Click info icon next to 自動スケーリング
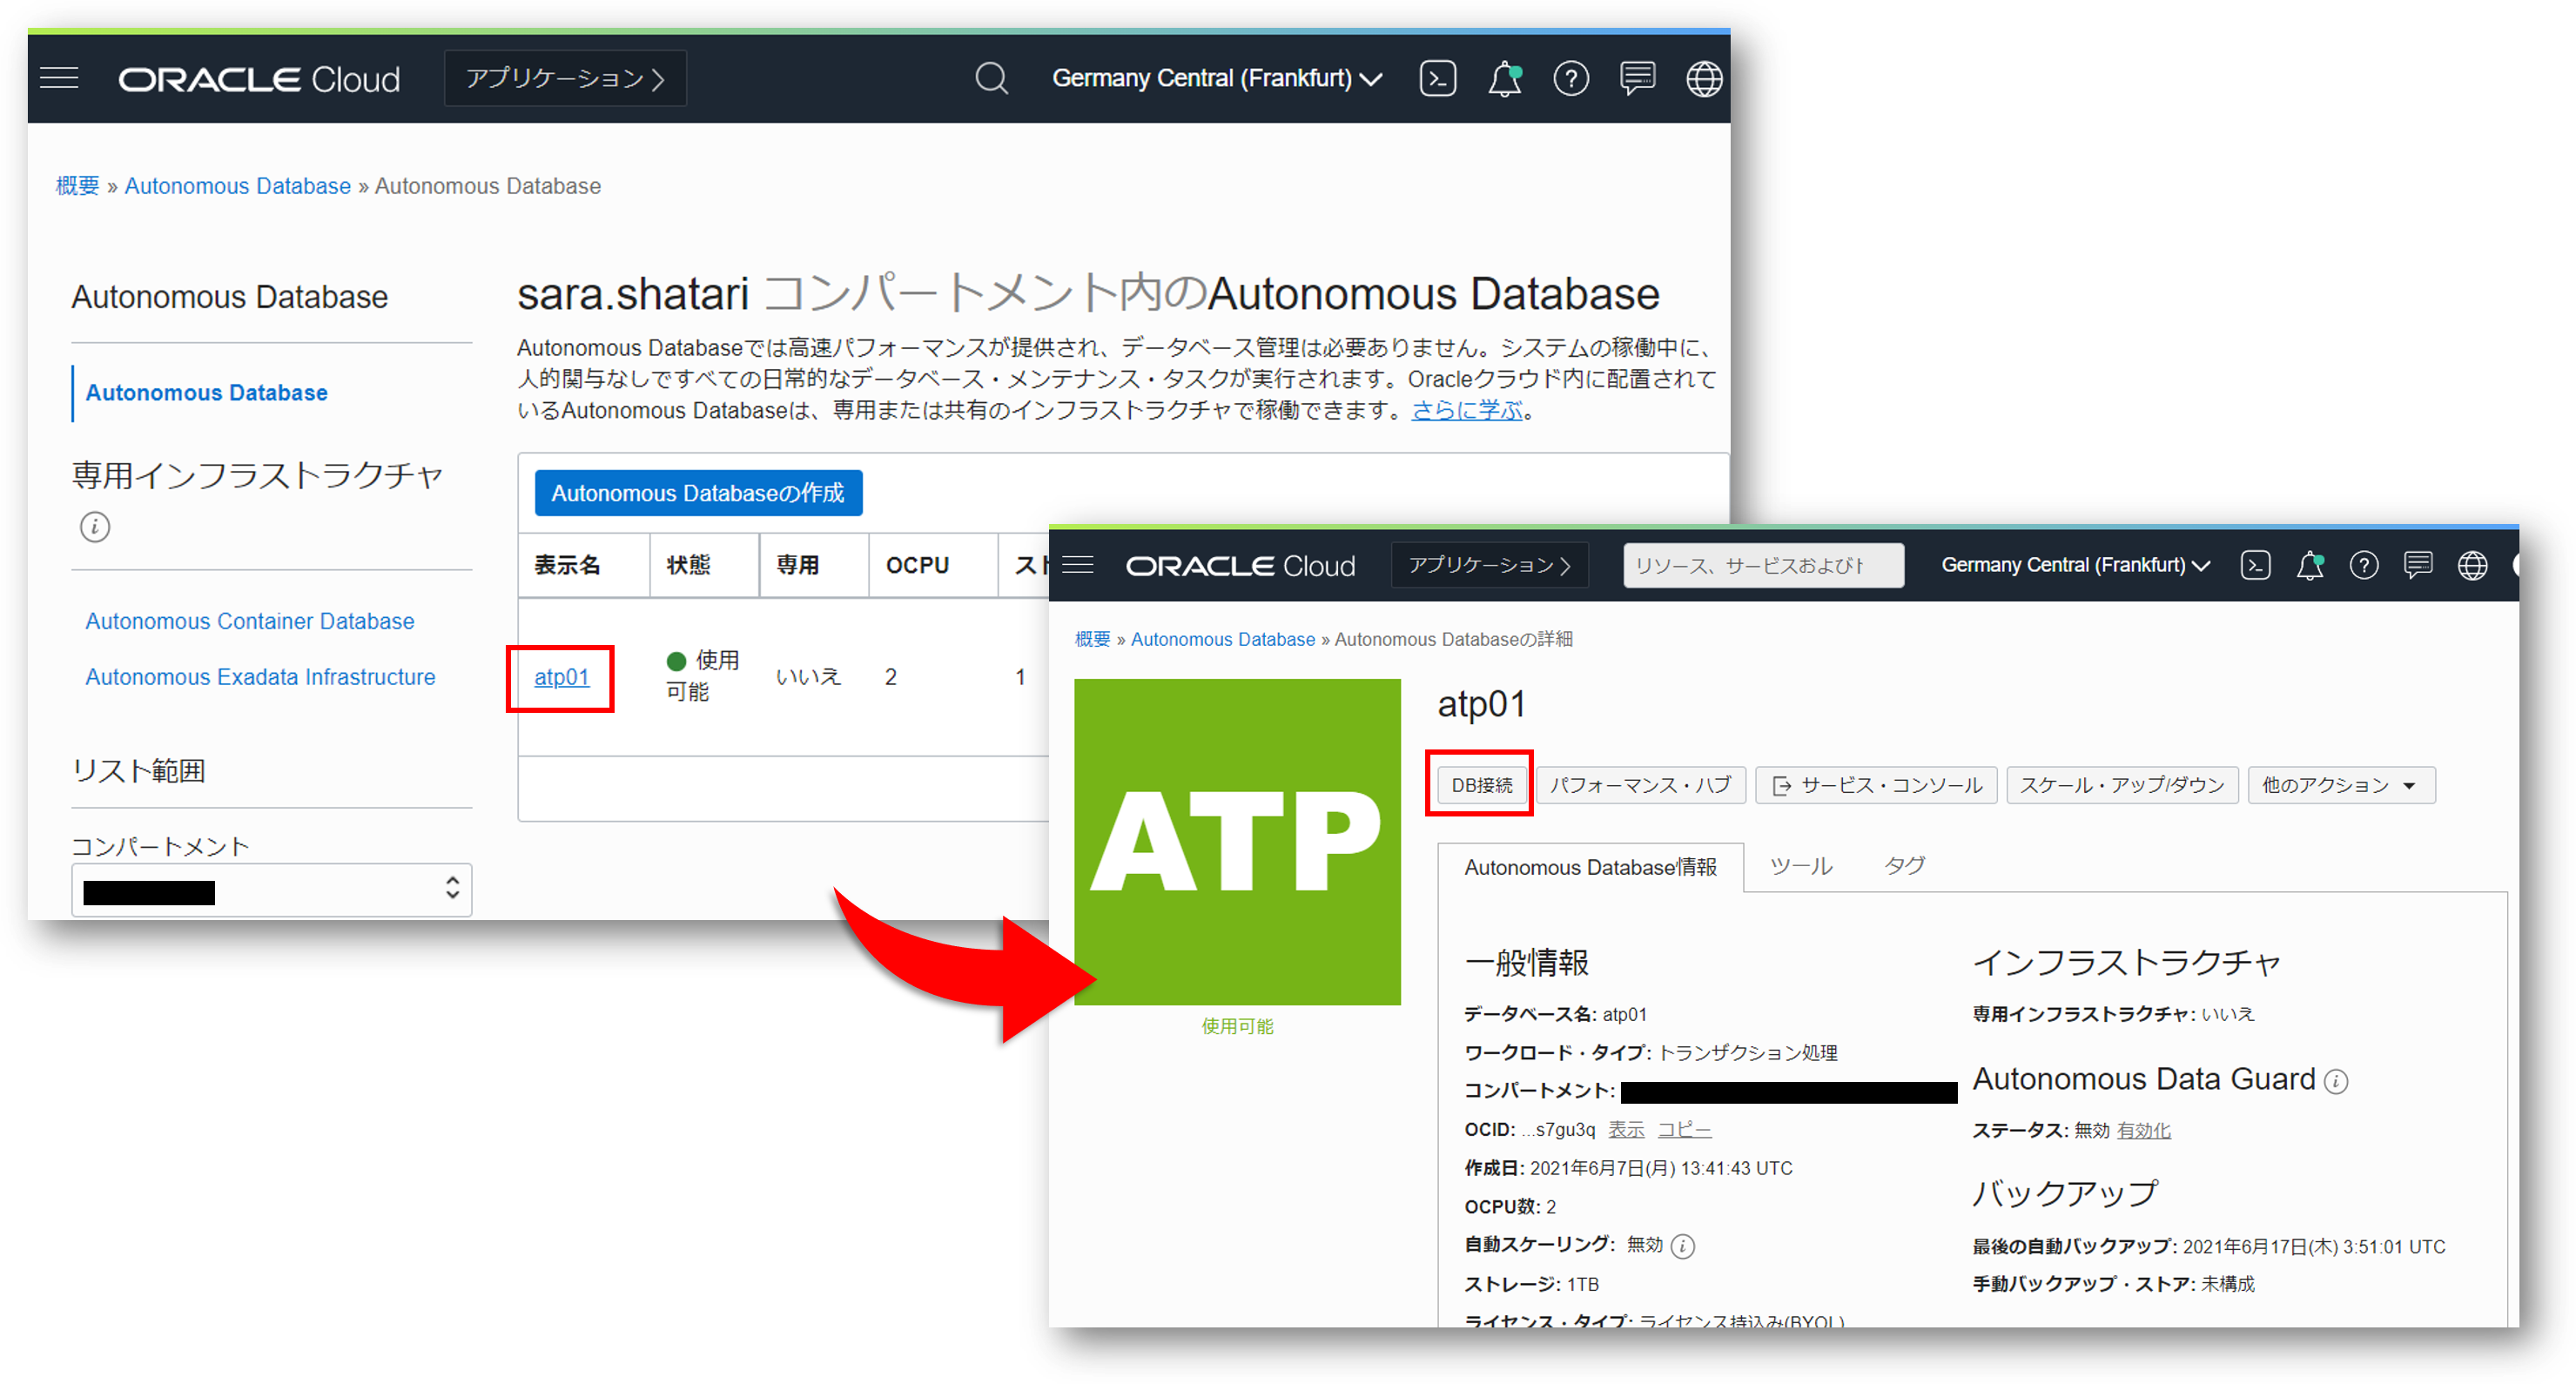Viewport: 2576px width, 1384px height. [1683, 1246]
